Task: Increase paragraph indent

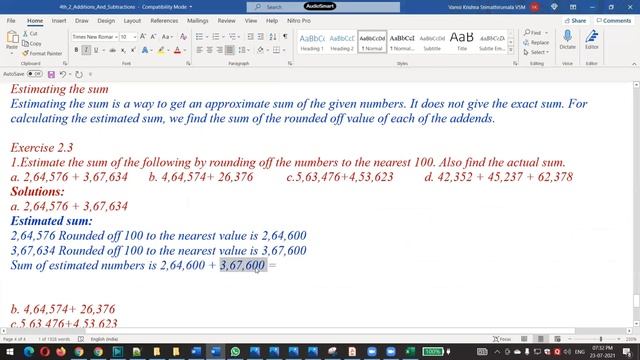Action: point(261,37)
